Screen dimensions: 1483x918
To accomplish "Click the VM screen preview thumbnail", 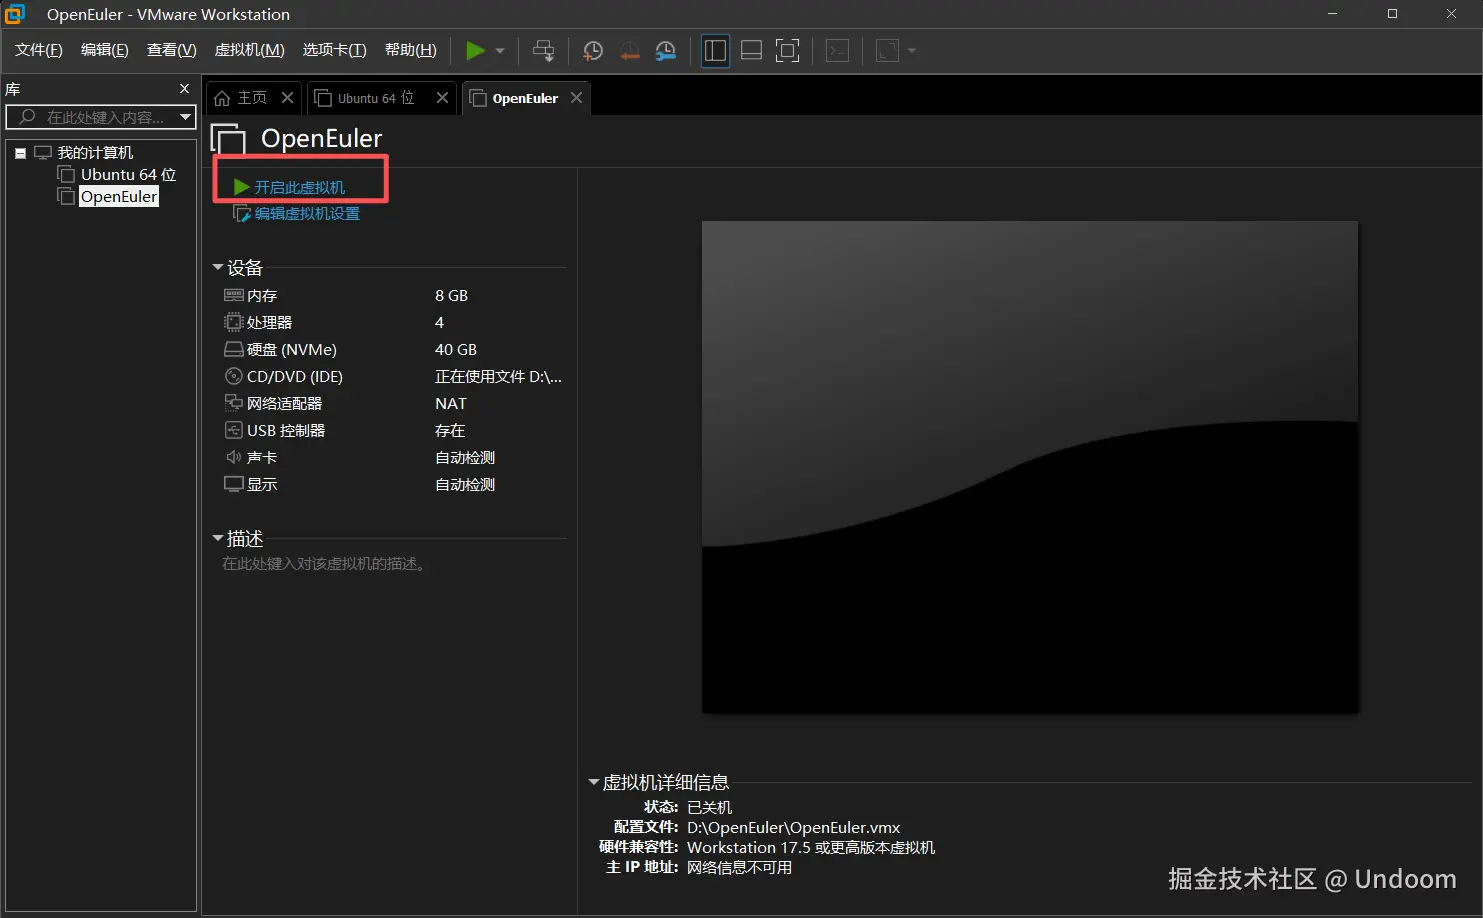I will (x=1030, y=467).
